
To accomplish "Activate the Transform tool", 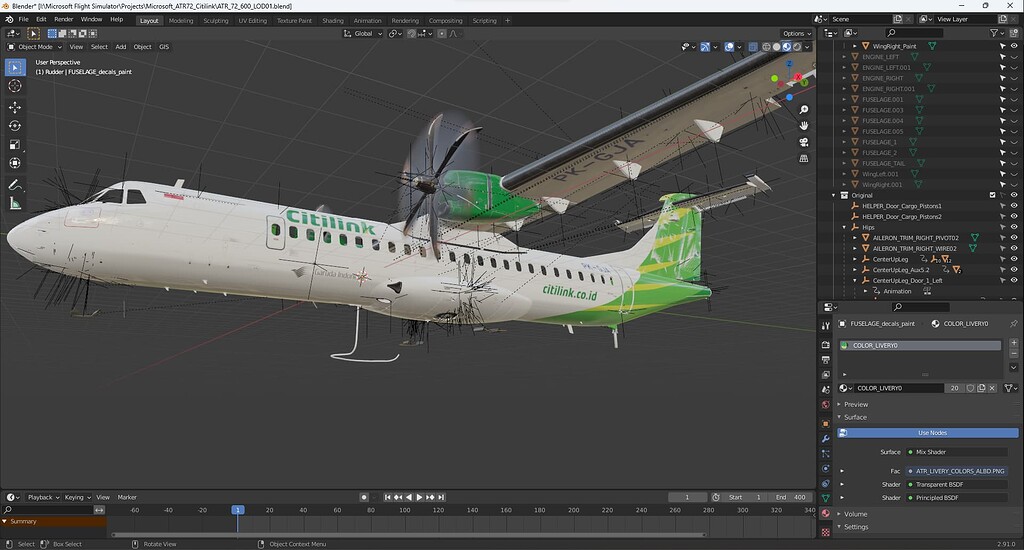I will [15, 163].
